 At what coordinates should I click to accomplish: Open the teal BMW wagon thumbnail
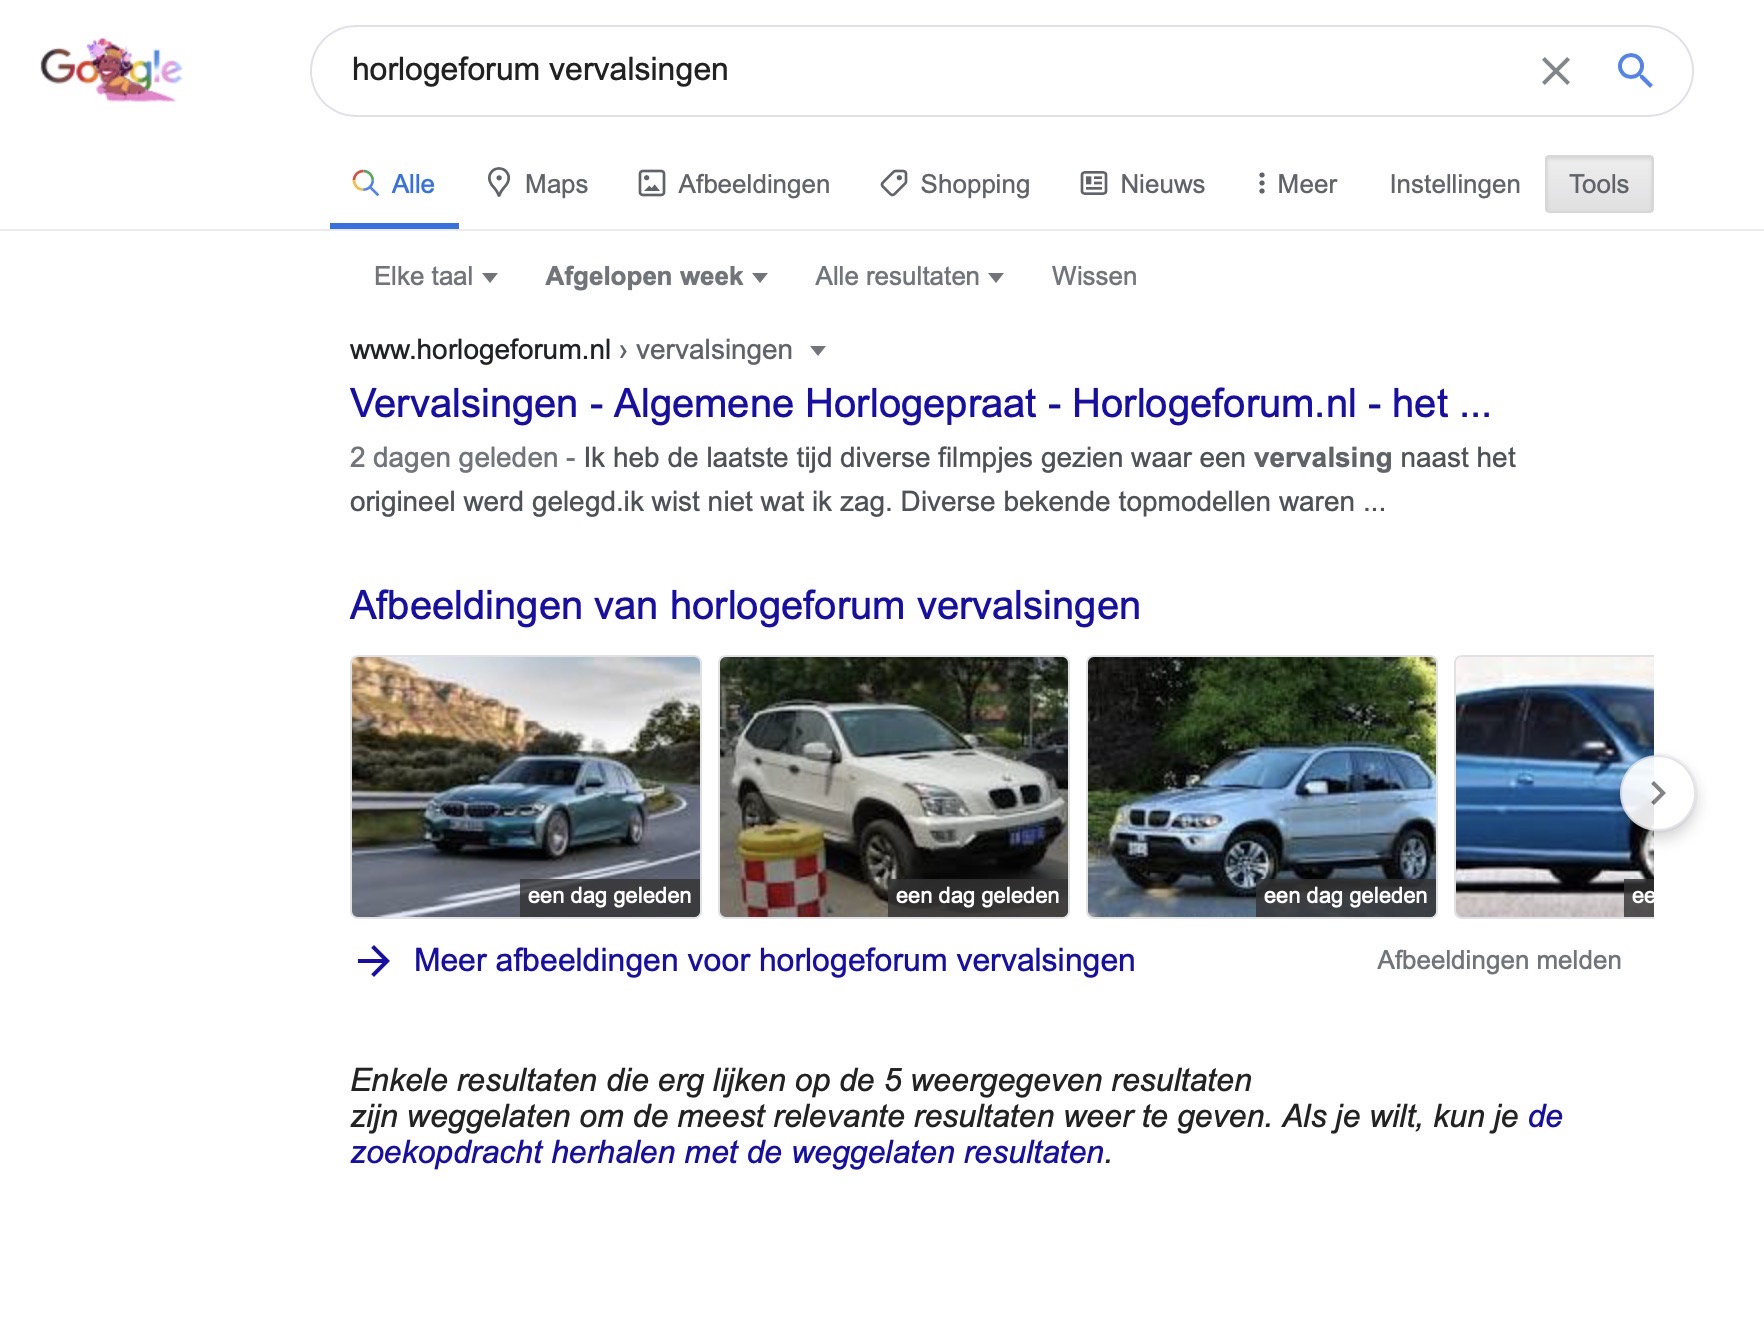526,786
